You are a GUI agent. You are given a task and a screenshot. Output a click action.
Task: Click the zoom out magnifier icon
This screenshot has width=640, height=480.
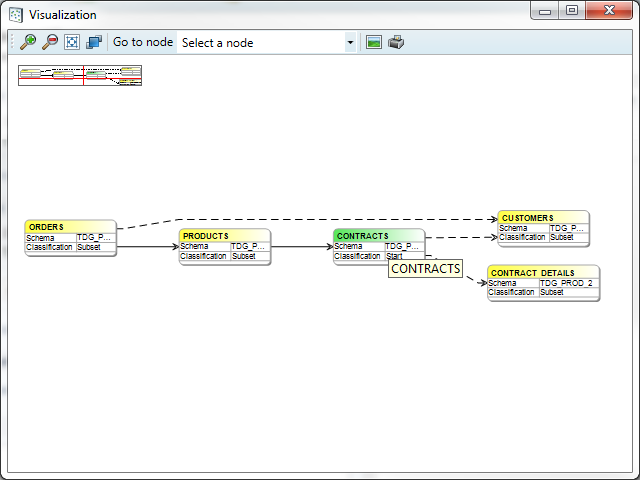pyautogui.click(x=49, y=42)
